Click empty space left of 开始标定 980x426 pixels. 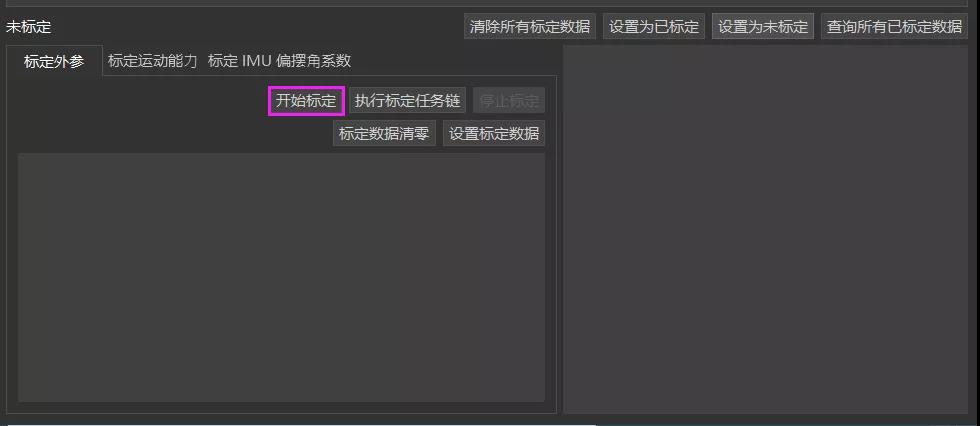(142, 101)
